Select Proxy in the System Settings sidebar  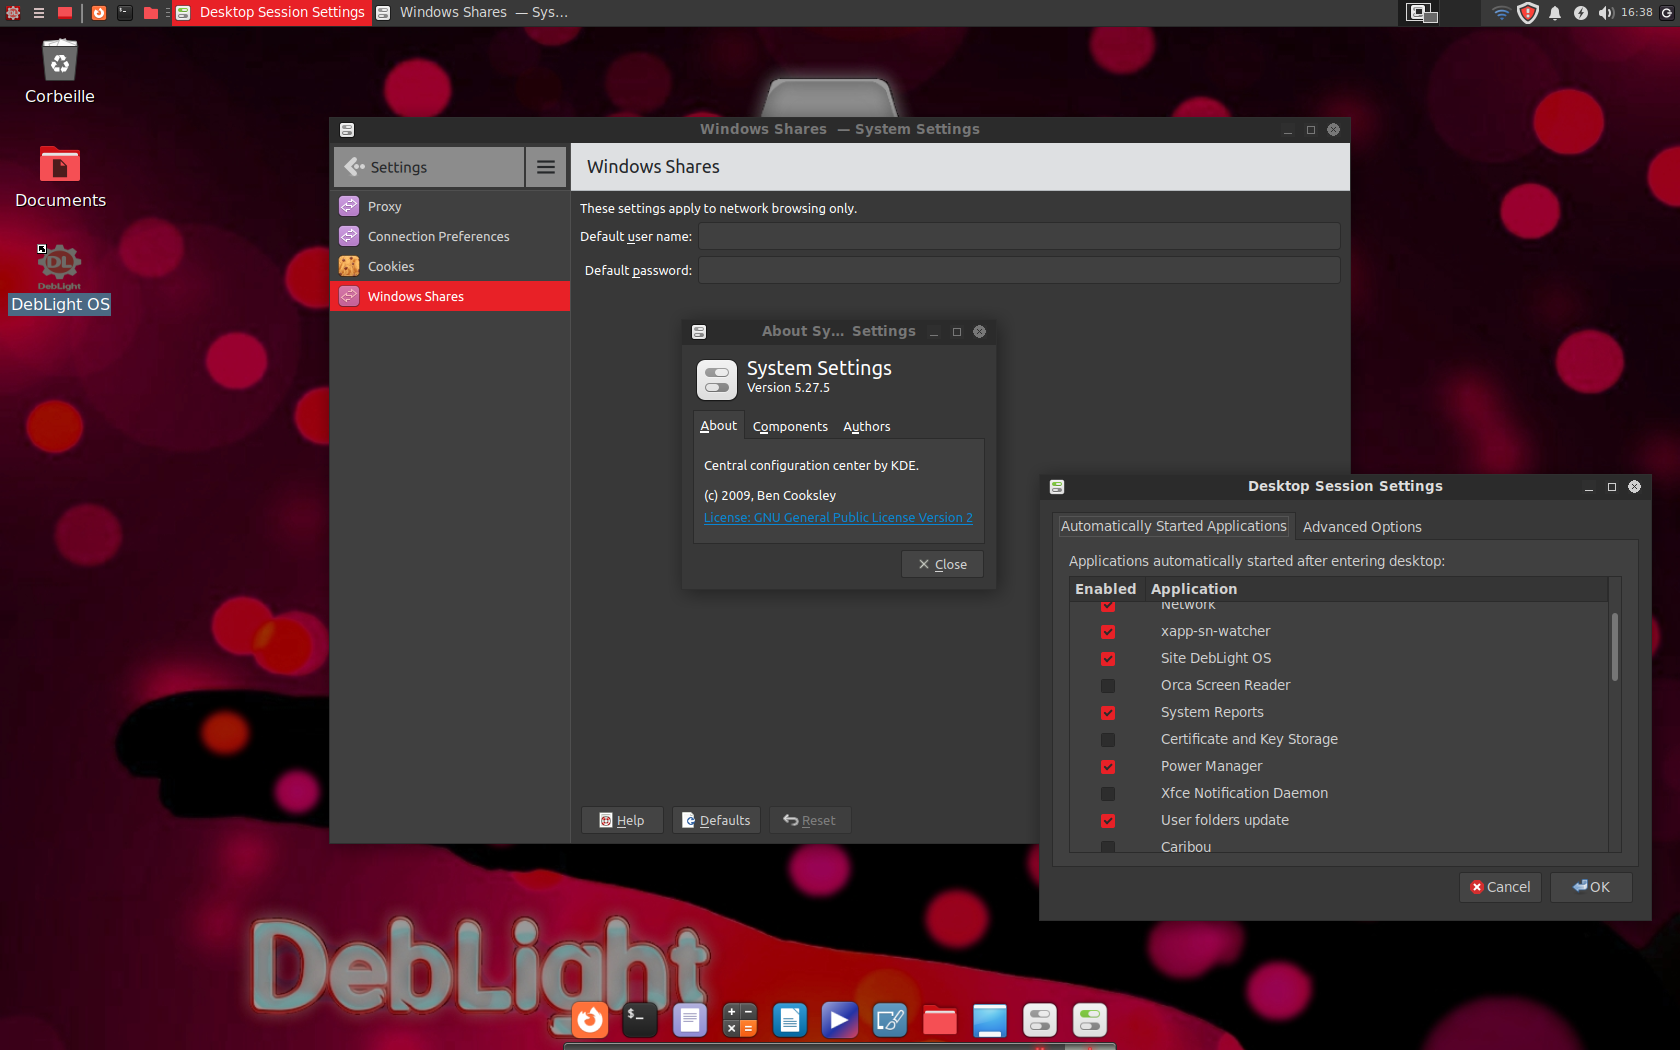[450, 206]
